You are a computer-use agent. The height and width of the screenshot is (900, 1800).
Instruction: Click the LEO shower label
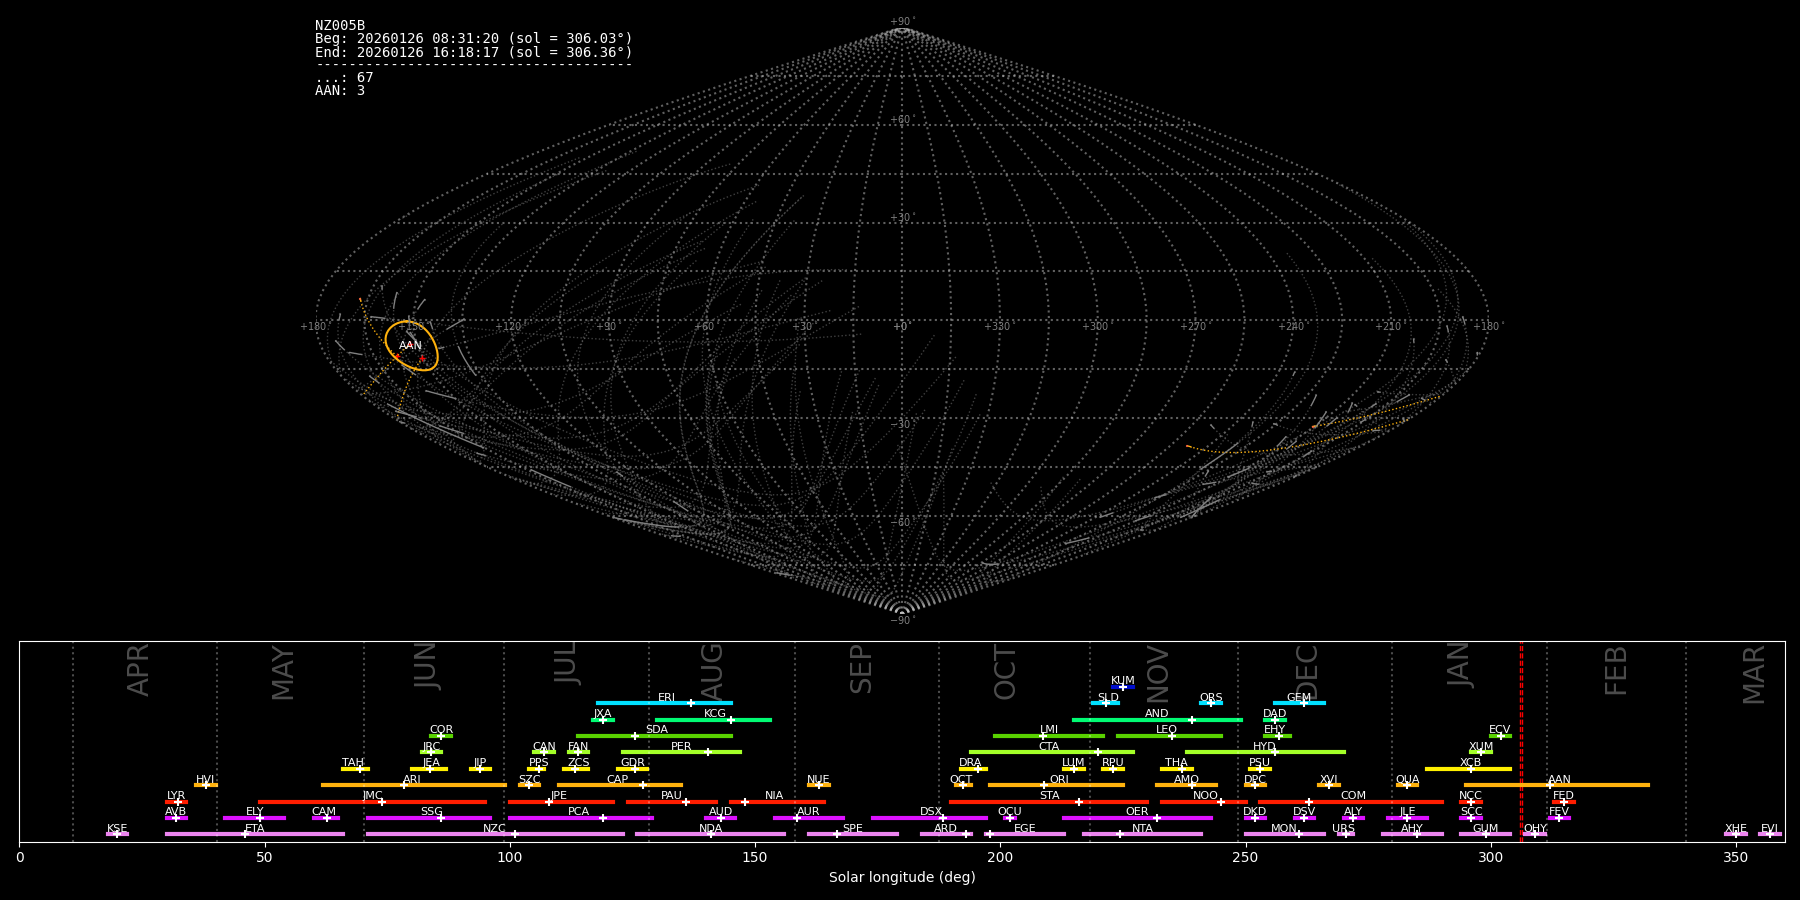pyautogui.click(x=1167, y=730)
